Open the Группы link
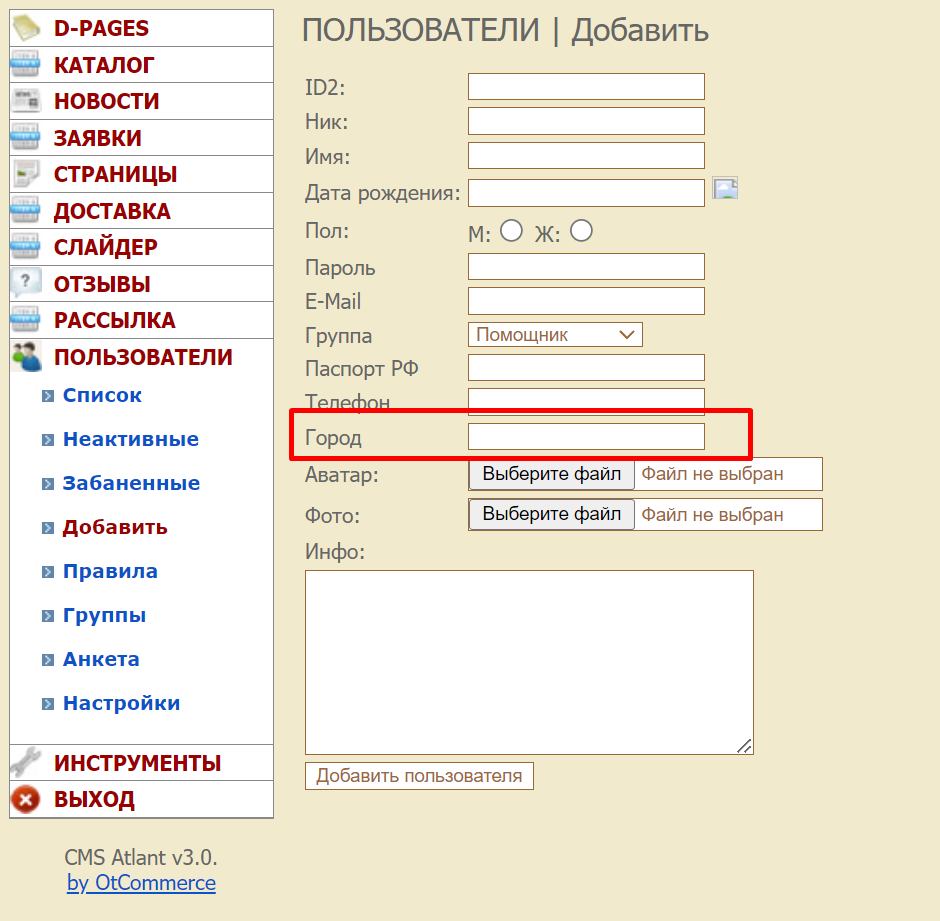 coord(104,615)
